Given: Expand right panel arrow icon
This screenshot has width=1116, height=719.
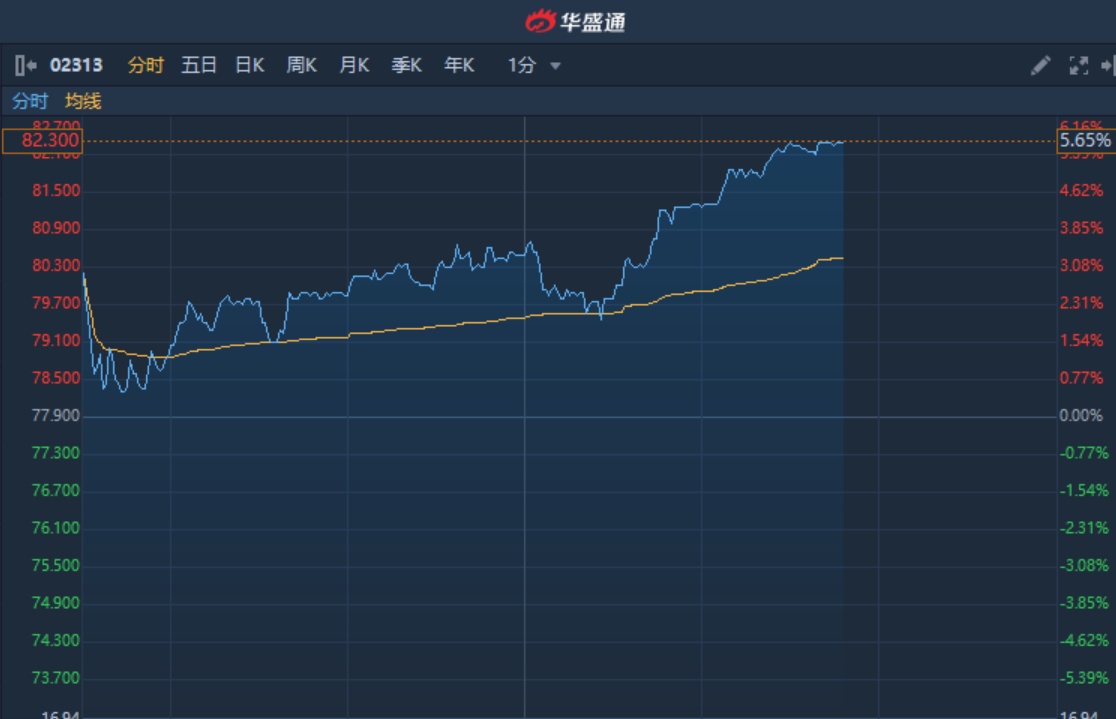Looking at the screenshot, I should [1107, 66].
